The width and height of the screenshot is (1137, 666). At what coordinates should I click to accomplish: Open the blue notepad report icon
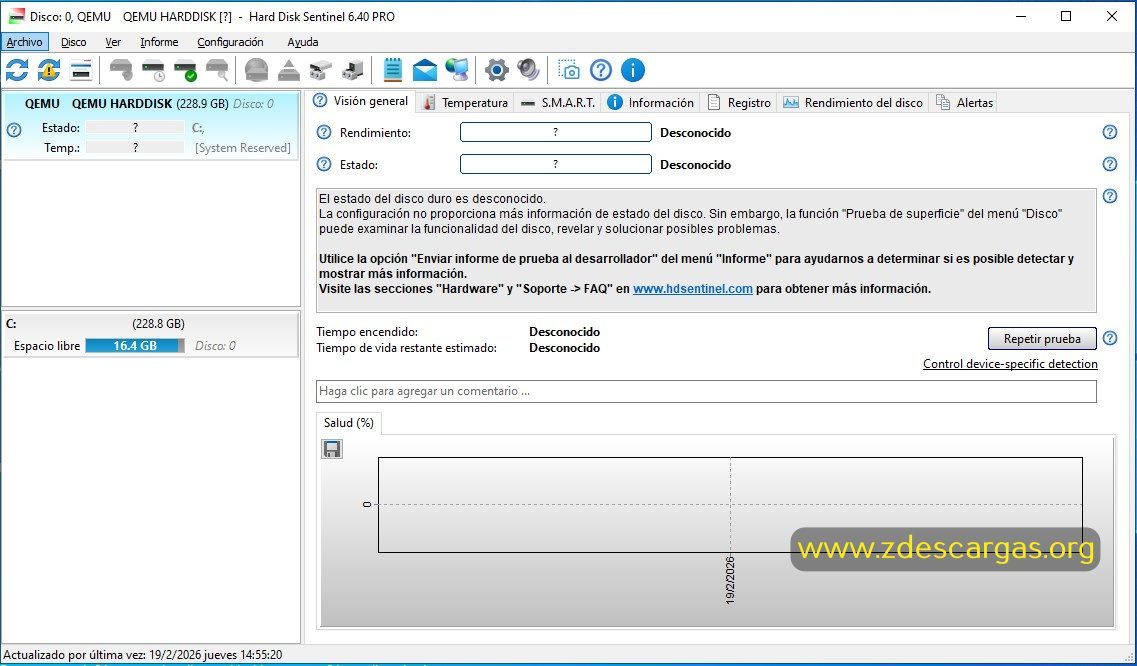tap(392, 70)
